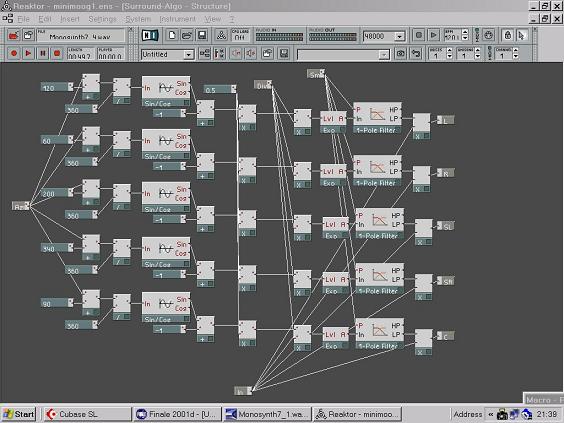Select the In port at canvas bottom
This screenshot has height=423, width=564.
click(x=243, y=391)
